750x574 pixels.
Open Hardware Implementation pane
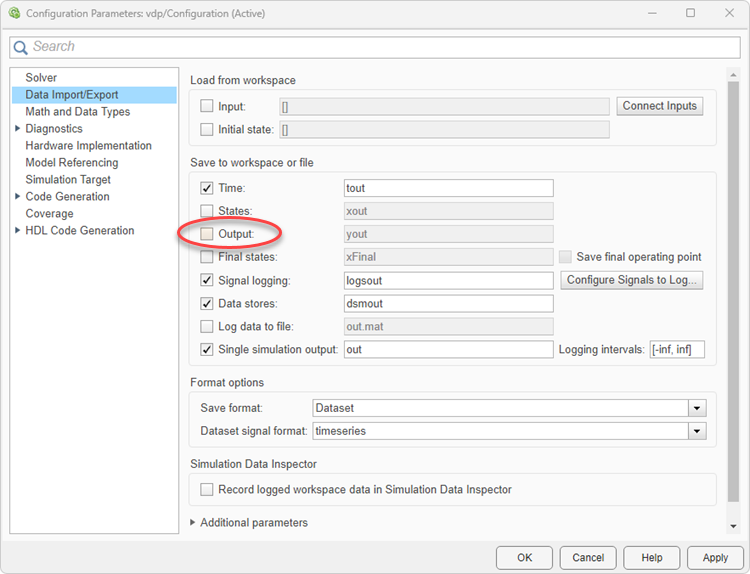point(88,145)
